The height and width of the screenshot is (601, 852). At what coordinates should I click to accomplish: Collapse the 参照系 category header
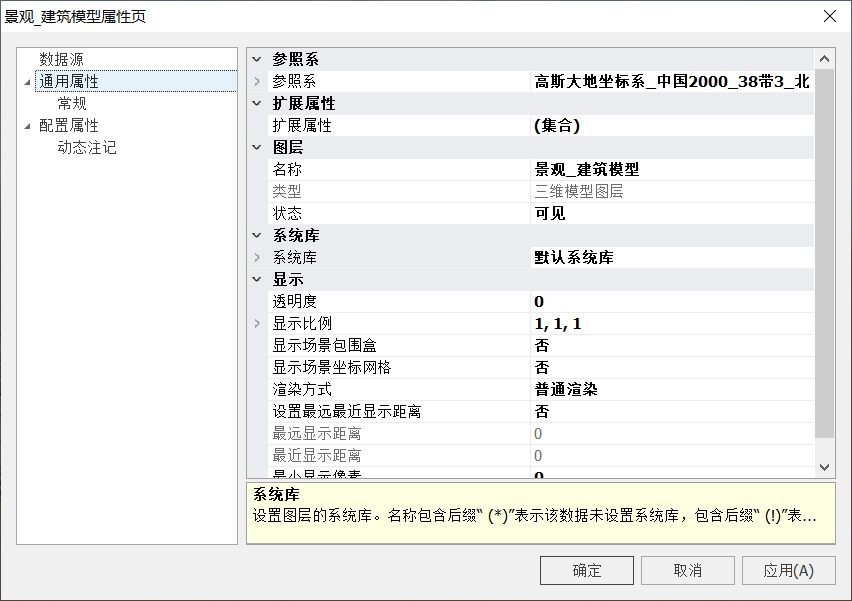click(257, 60)
